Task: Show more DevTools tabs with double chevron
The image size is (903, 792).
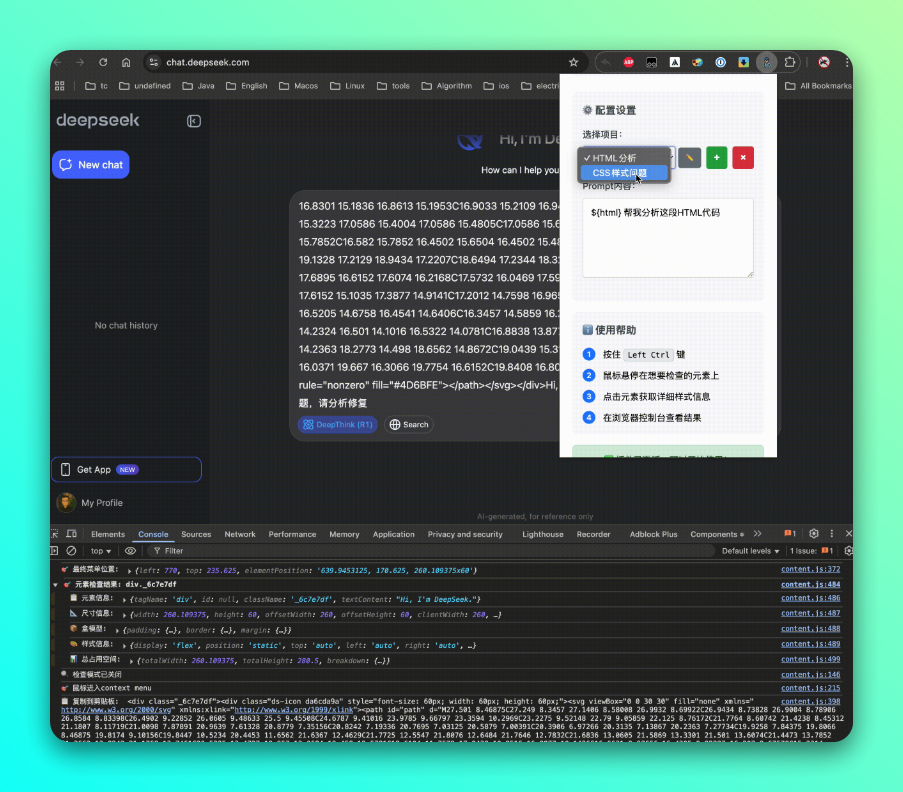Action: [x=757, y=534]
